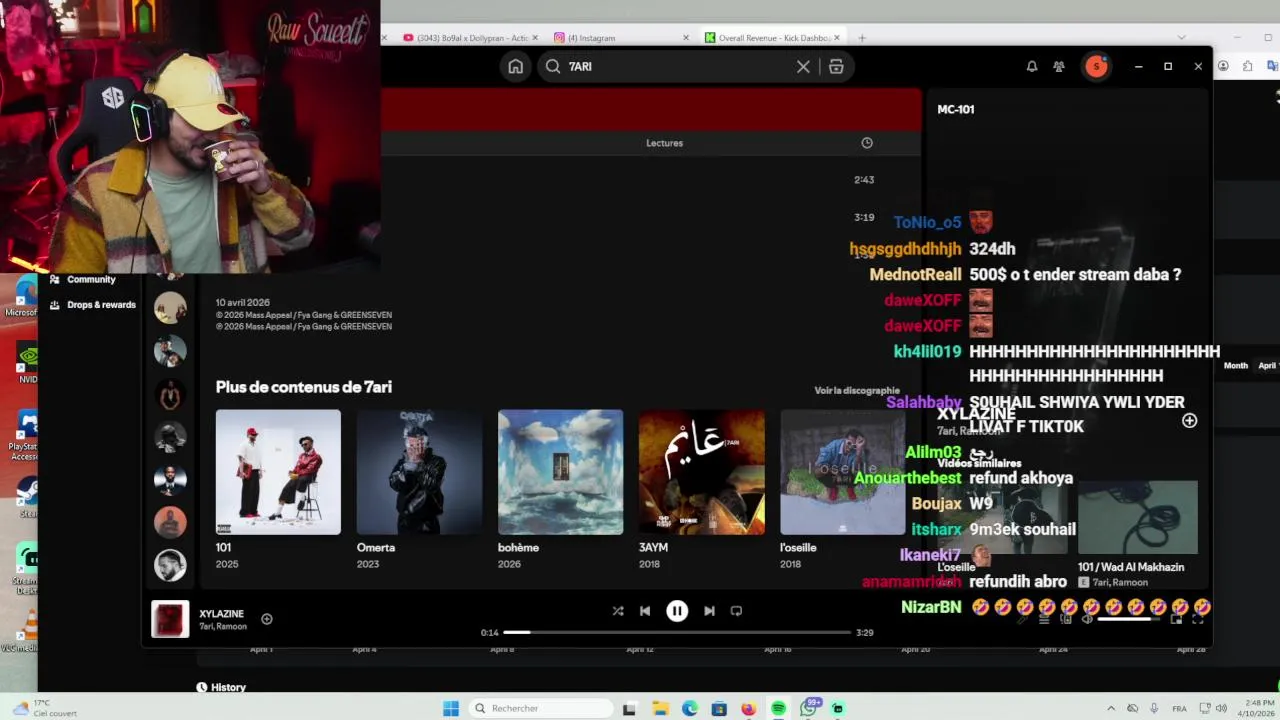
Task: Show hidden system tray icons
Action: point(1110,709)
